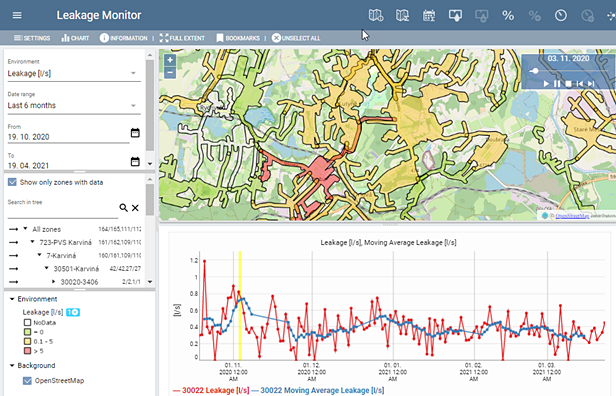Viewport: 616px width, 396px height.
Task: Collapse the Environment legend section
Action: pyautogui.click(x=12, y=299)
